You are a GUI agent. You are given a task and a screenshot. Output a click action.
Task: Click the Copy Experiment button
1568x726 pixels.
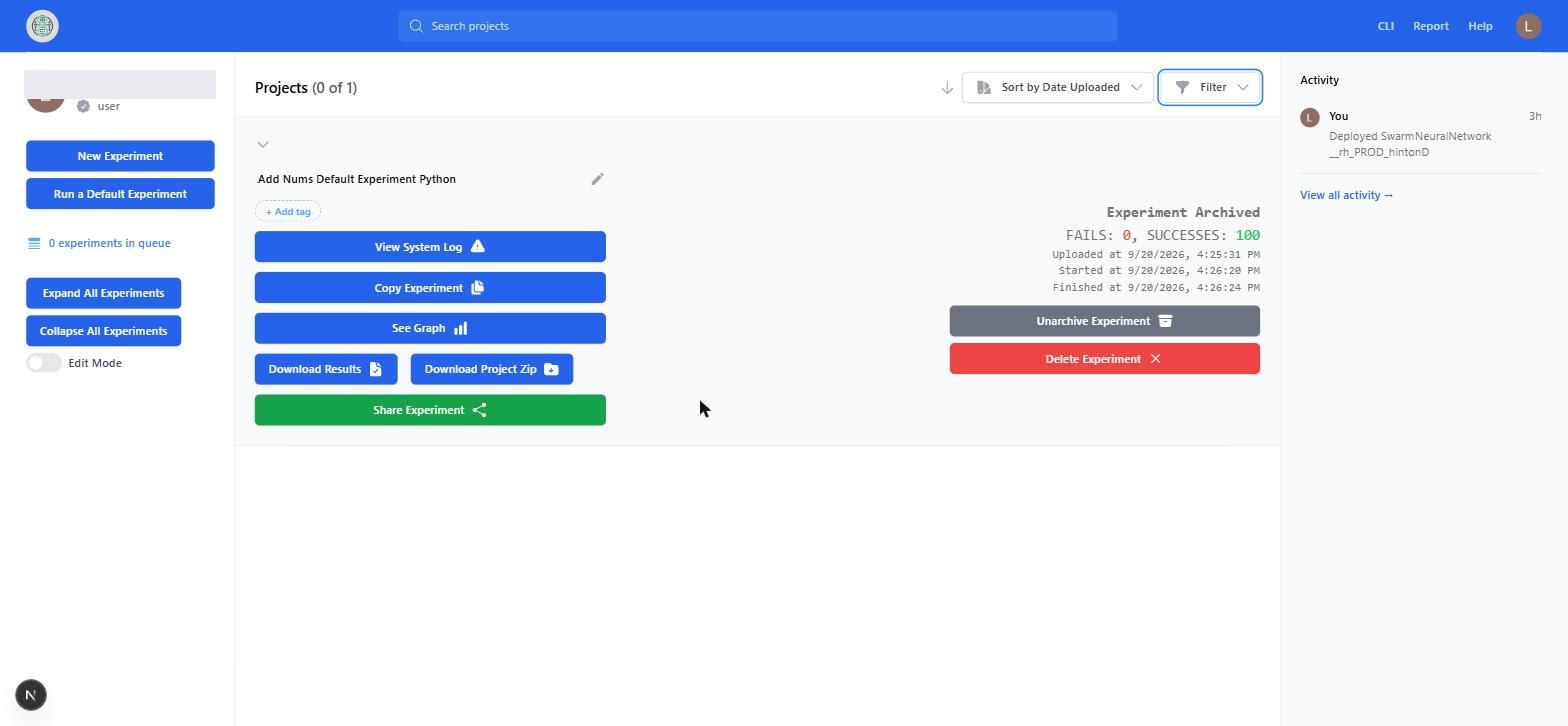pos(430,288)
